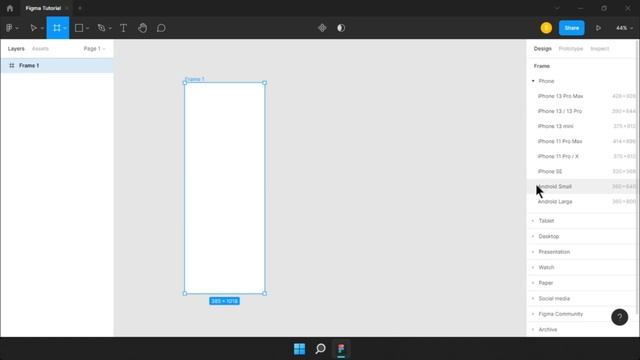
Task: Open shape tools dropdown arrow
Action: (87, 28)
